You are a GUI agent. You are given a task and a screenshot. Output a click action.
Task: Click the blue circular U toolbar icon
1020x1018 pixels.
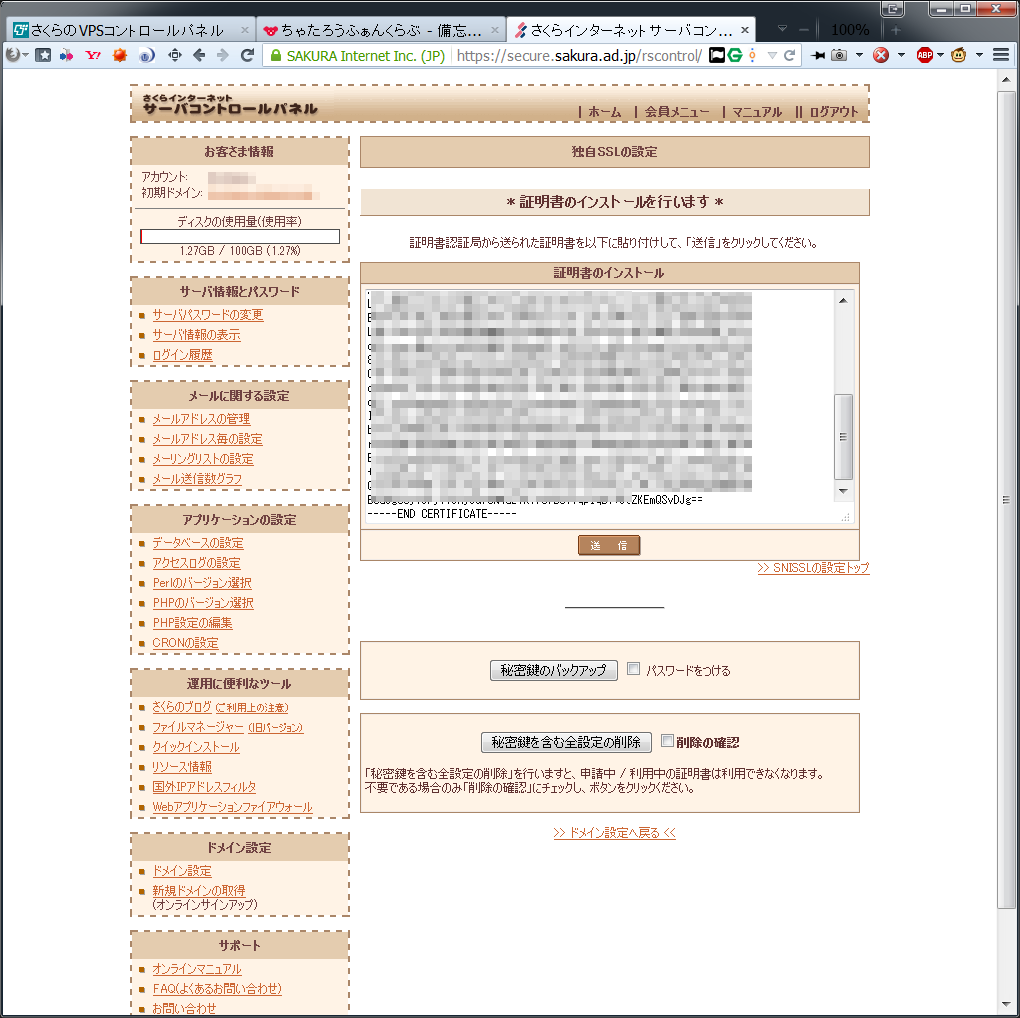click(146, 55)
